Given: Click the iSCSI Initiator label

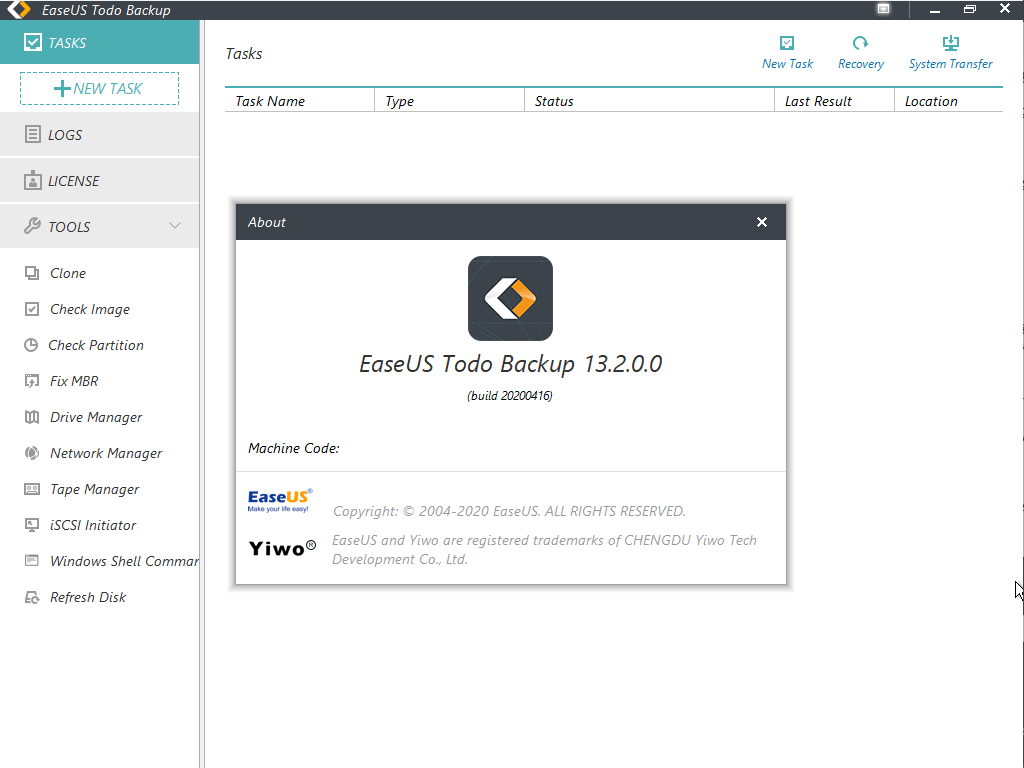Looking at the screenshot, I should coord(93,524).
